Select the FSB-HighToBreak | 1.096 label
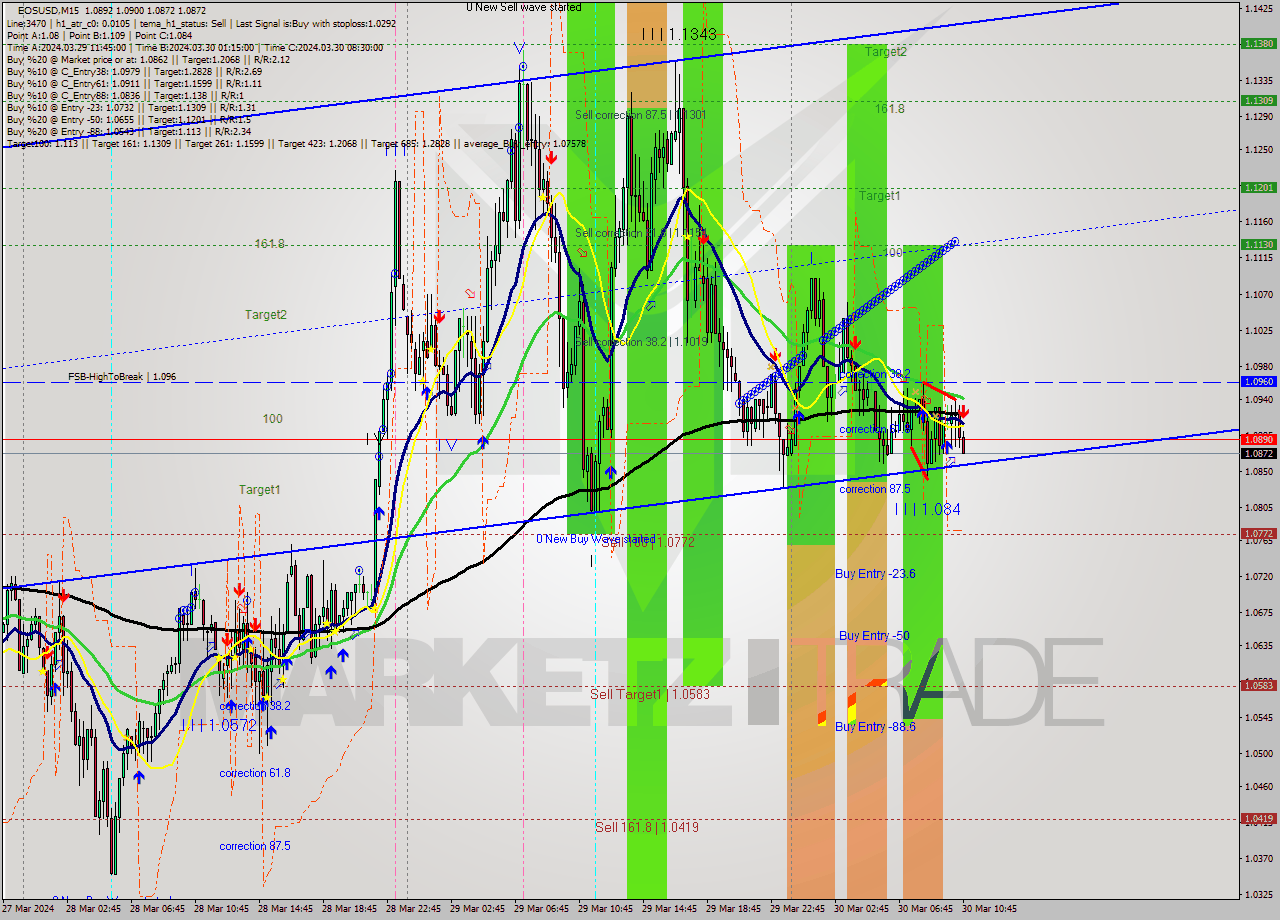 click(x=122, y=377)
